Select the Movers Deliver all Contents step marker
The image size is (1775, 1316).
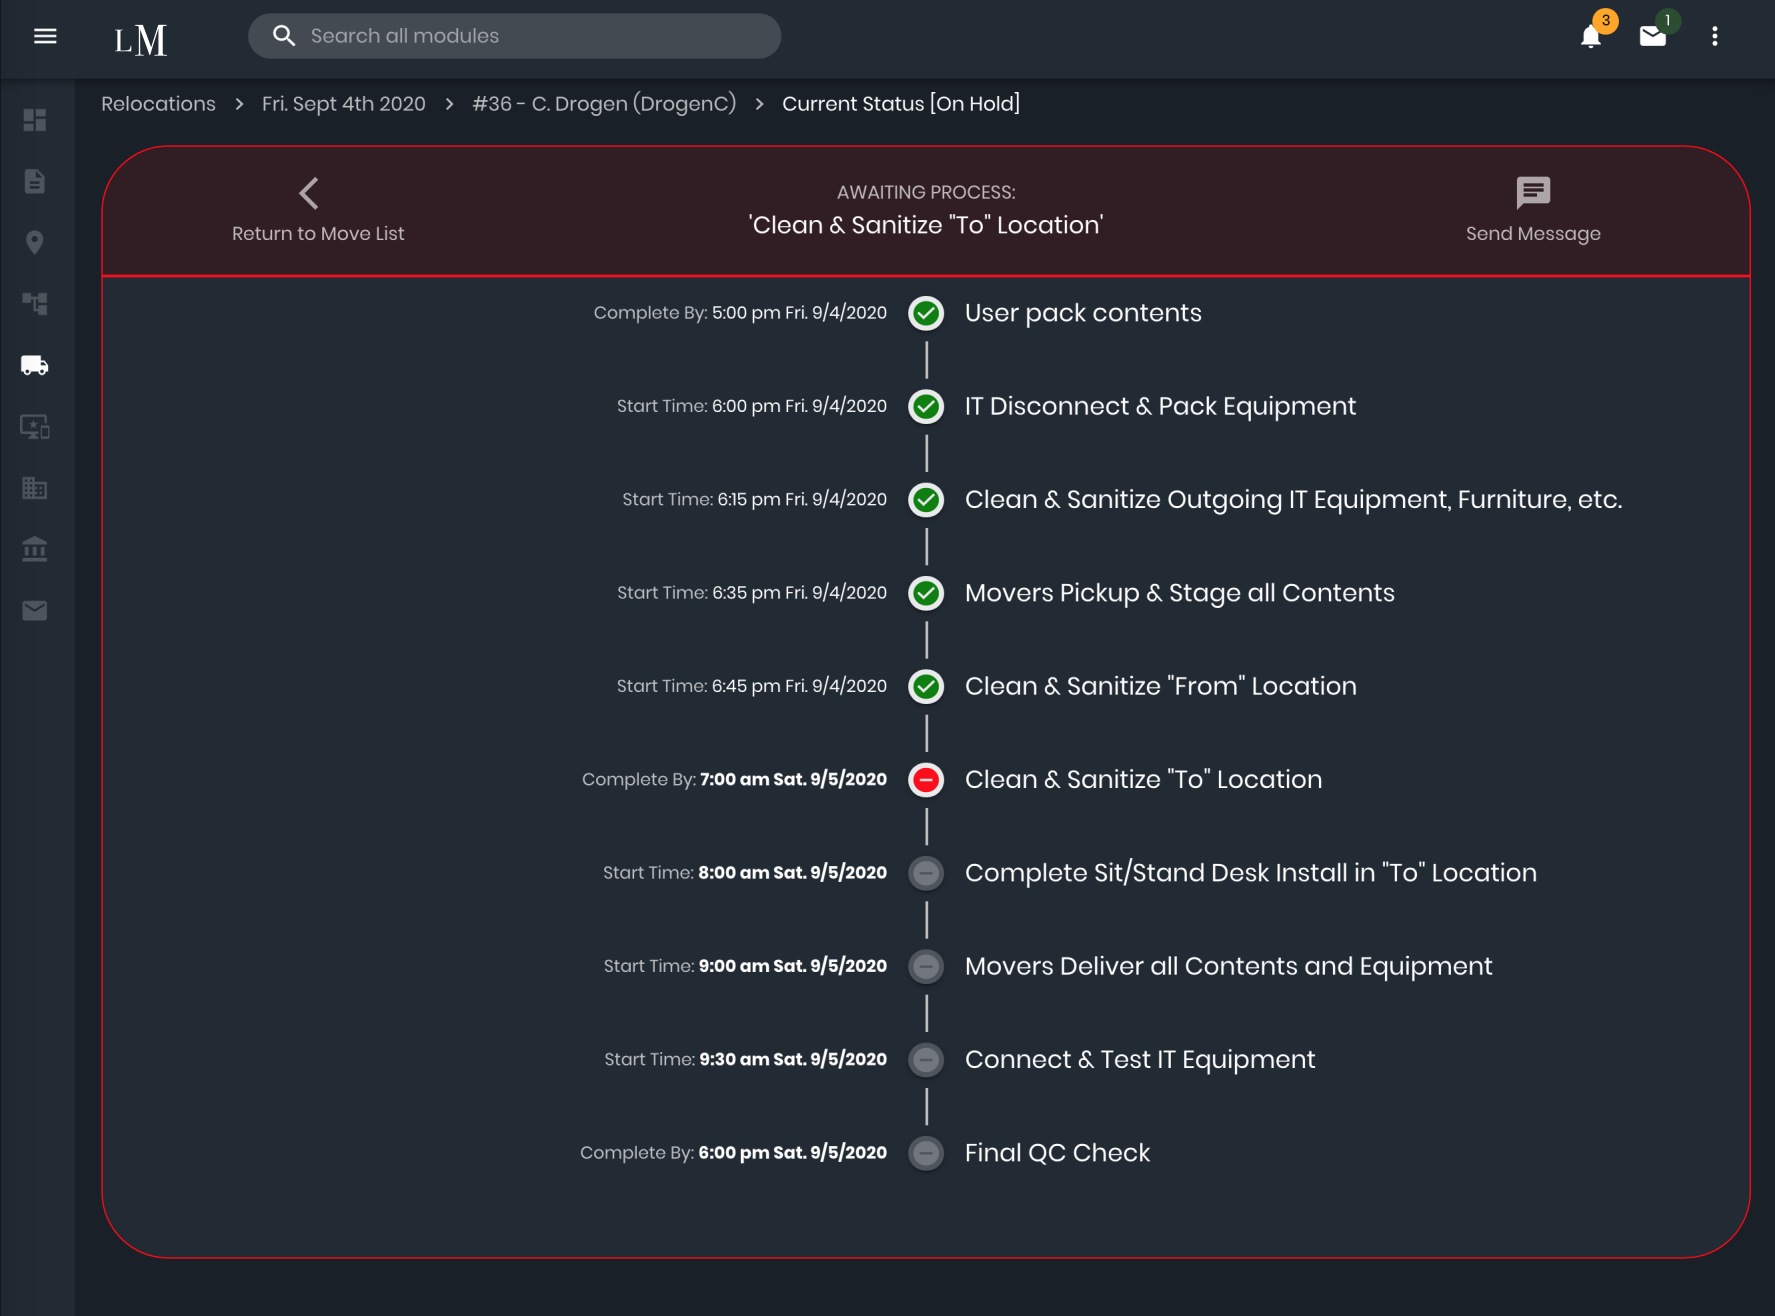coord(927,966)
